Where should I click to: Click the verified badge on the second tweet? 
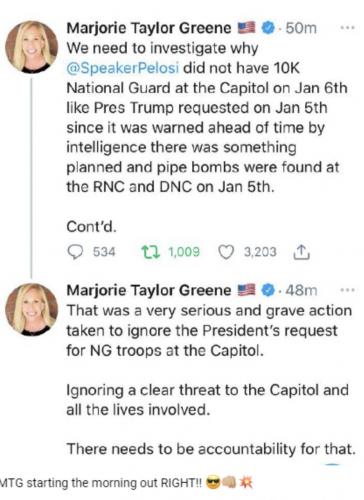268,290
